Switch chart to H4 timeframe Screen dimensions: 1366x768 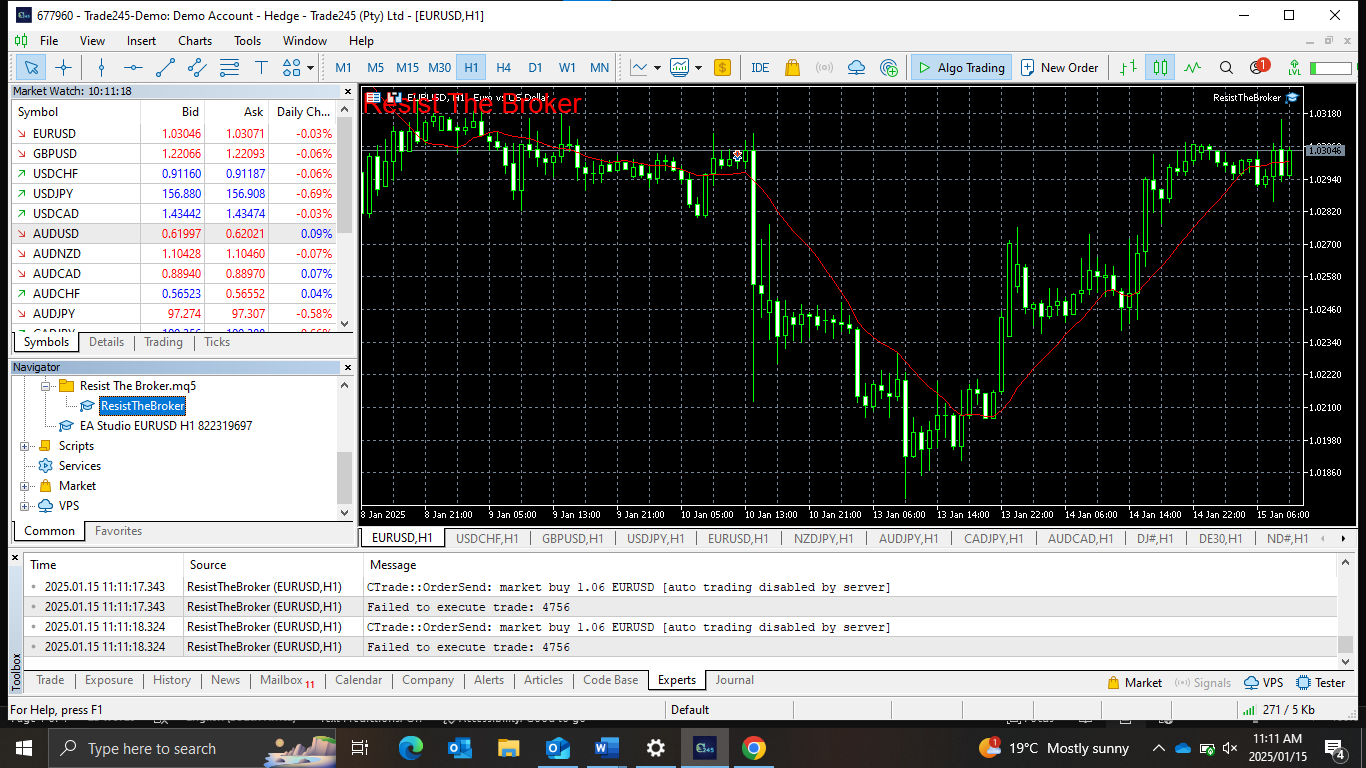pyautogui.click(x=503, y=68)
